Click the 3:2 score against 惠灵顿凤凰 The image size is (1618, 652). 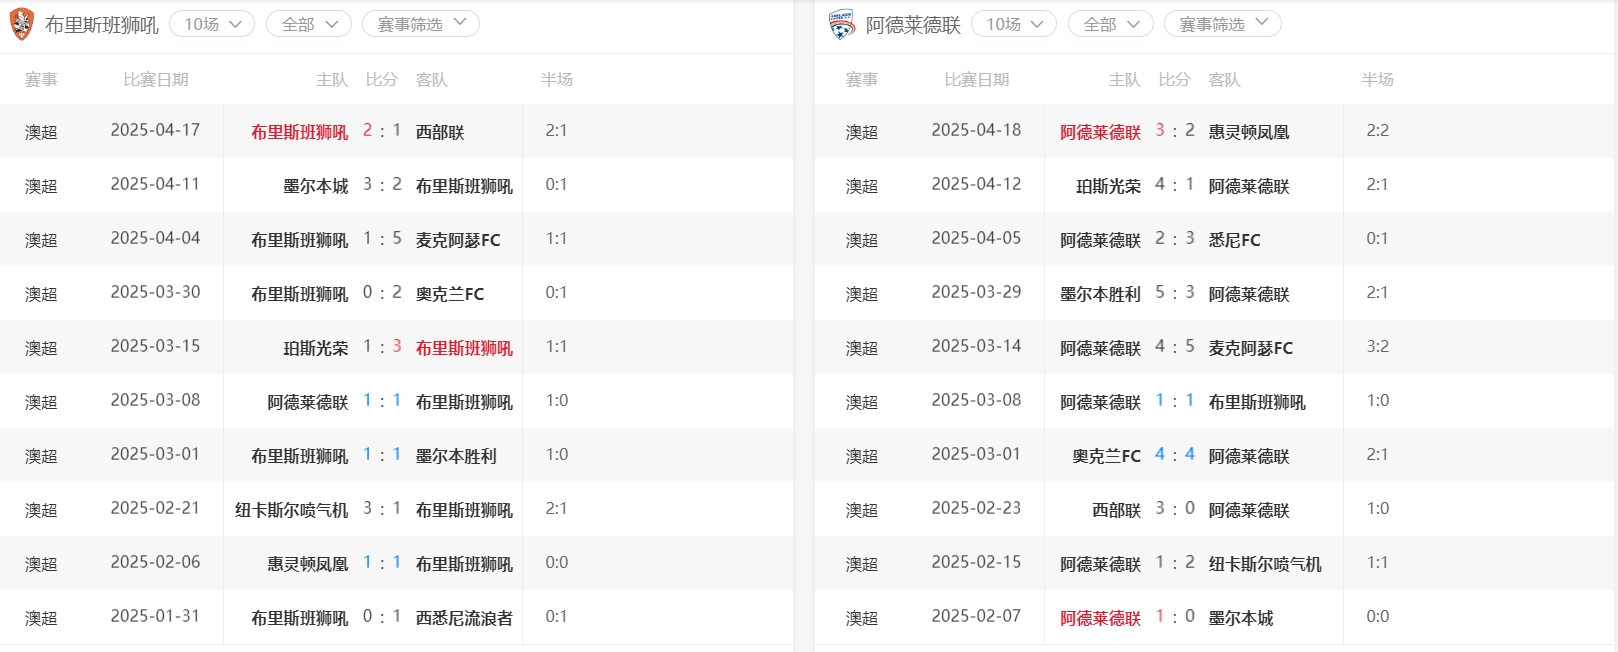click(x=1175, y=131)
